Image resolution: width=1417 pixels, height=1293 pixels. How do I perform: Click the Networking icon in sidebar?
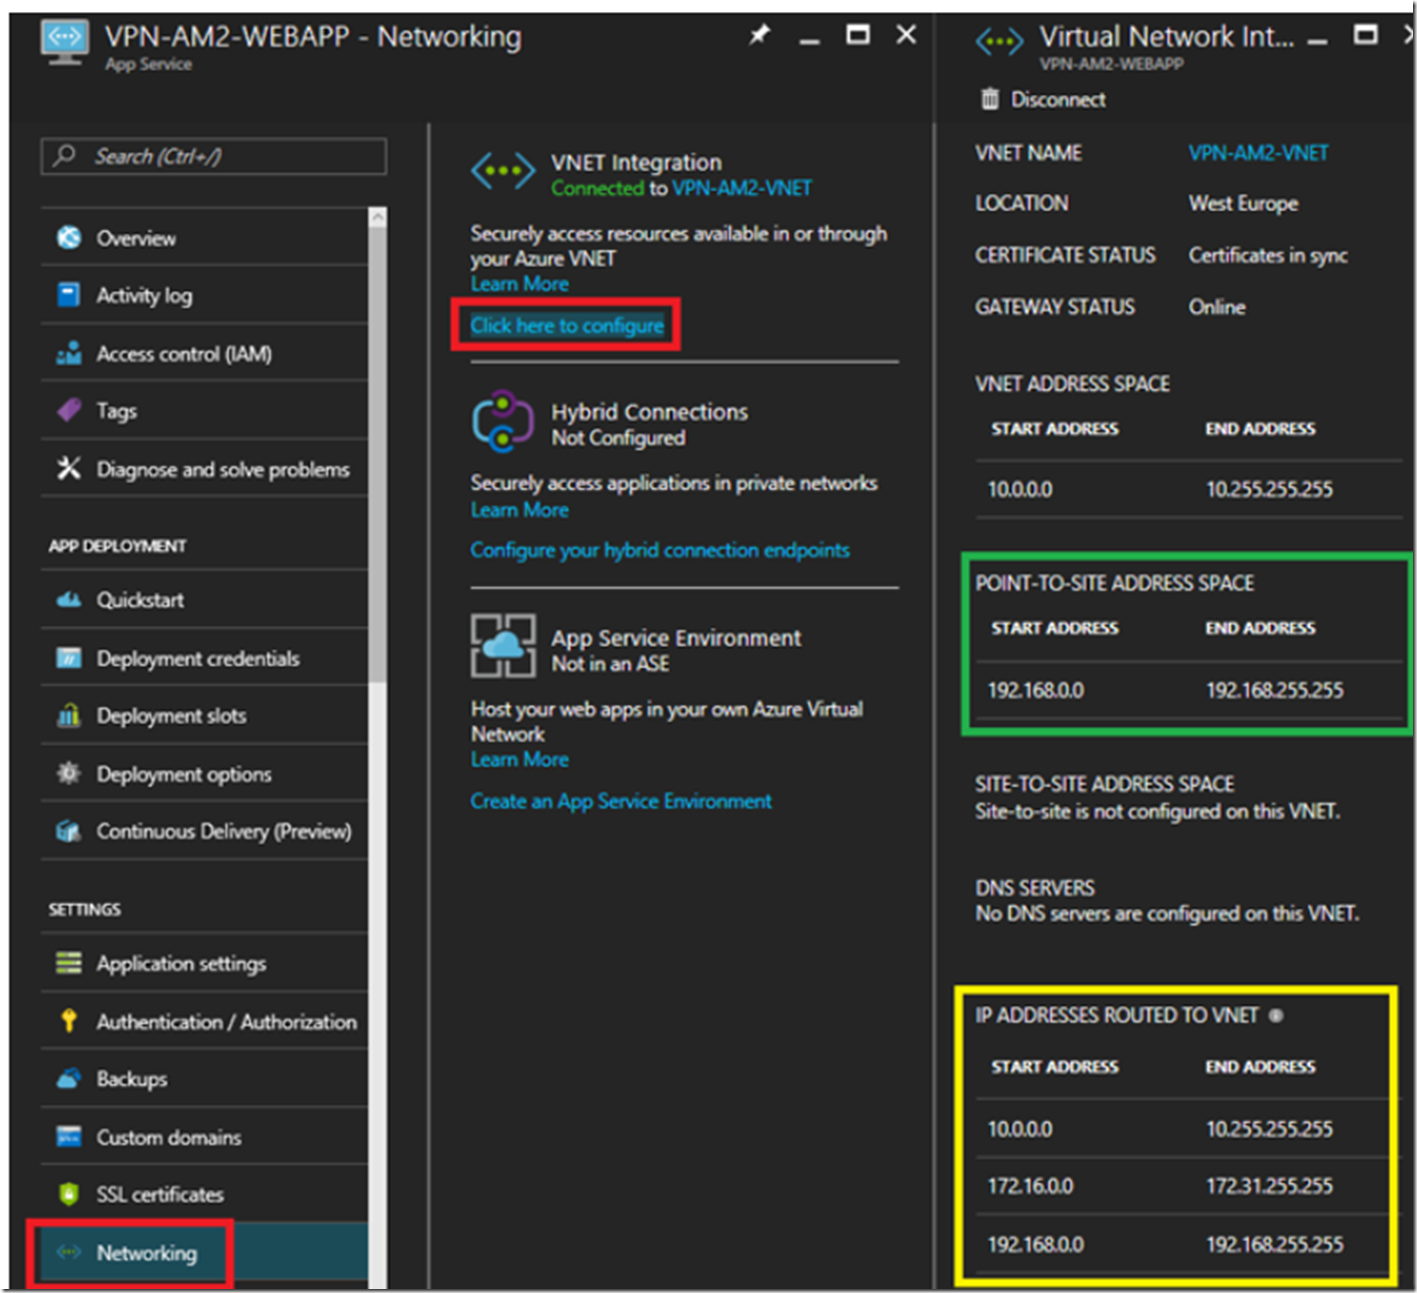pos(69,1252)
